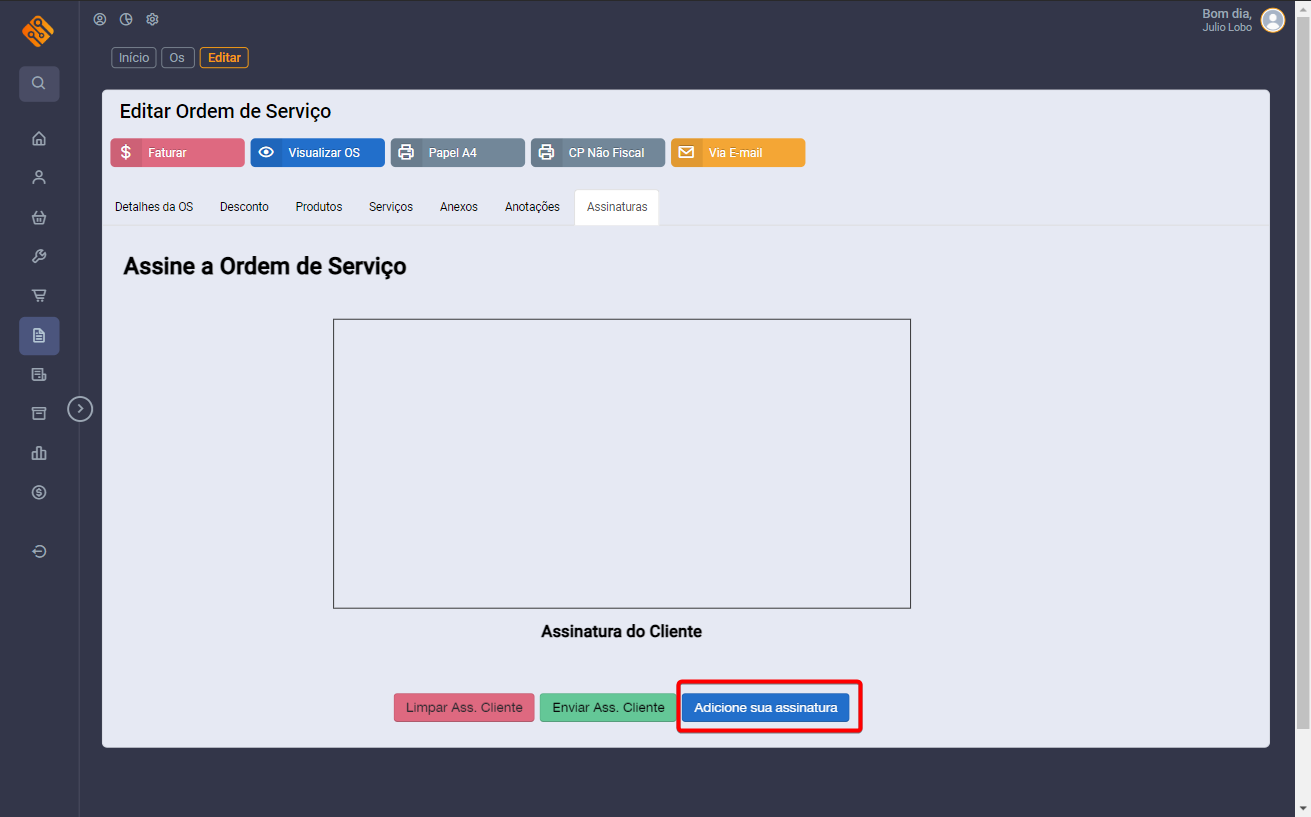Click the user avatar at top right
Screen dimensions: 1311x817
point(1273,20)
